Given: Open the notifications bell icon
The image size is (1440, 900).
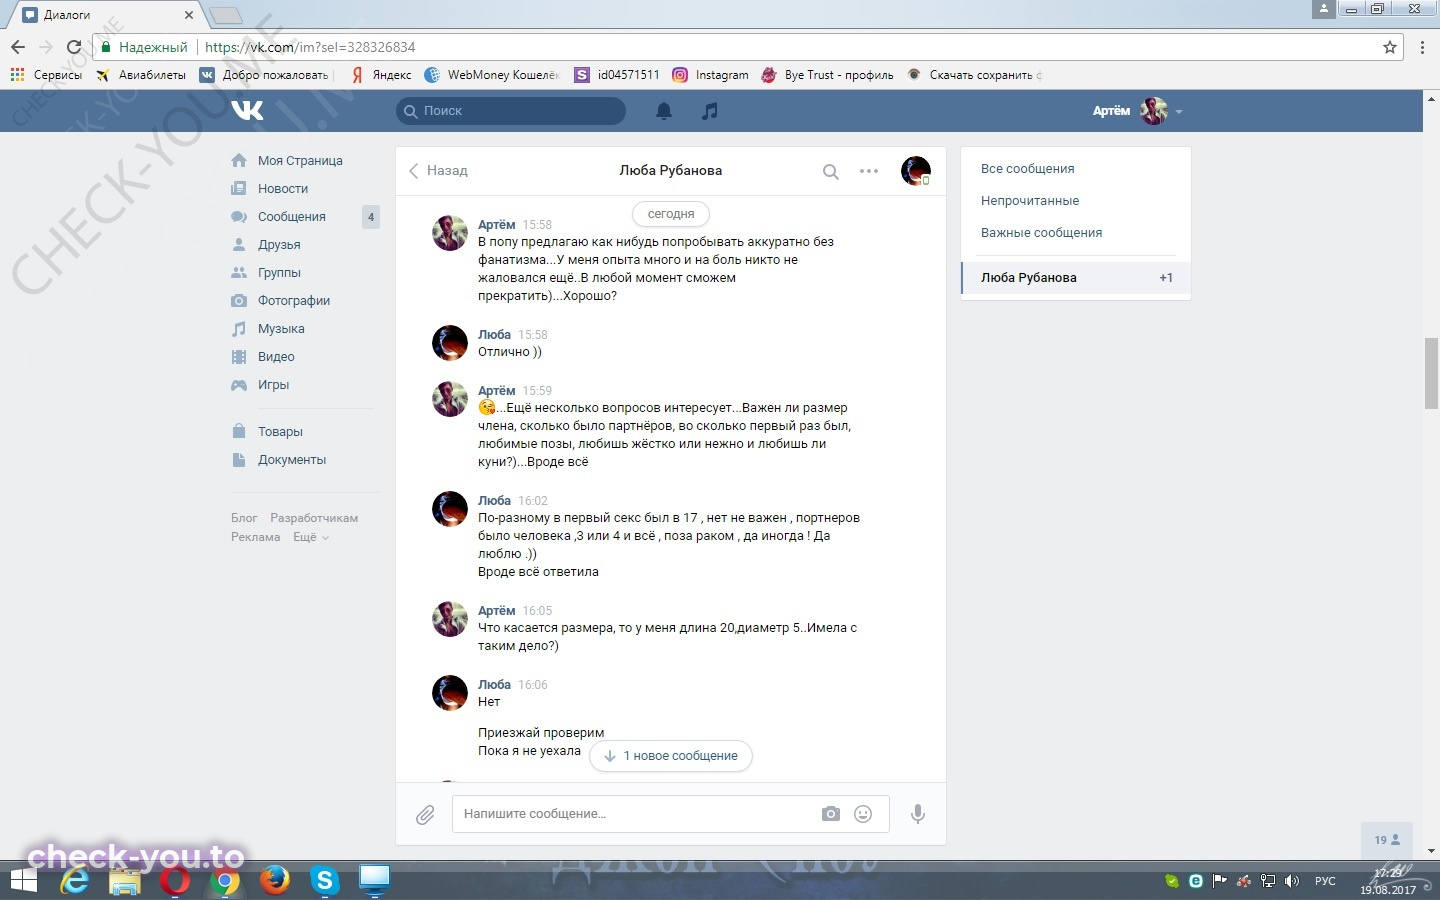Looking at the screenshot, I should [x=664, y=111].
